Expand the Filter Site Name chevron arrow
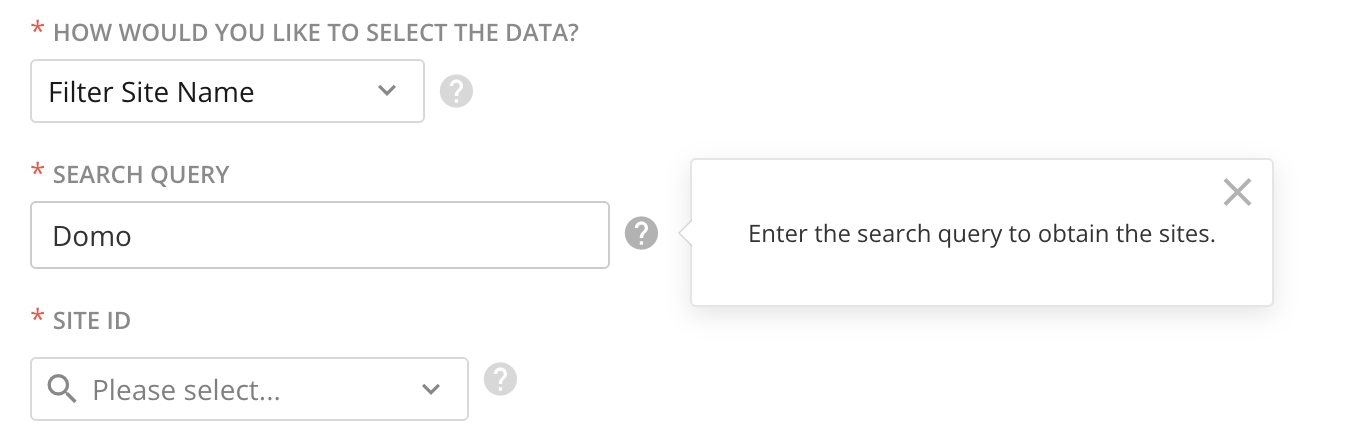Image resolution: width=1348 pixels, height=448 pixels. click(x=387, y=91)
